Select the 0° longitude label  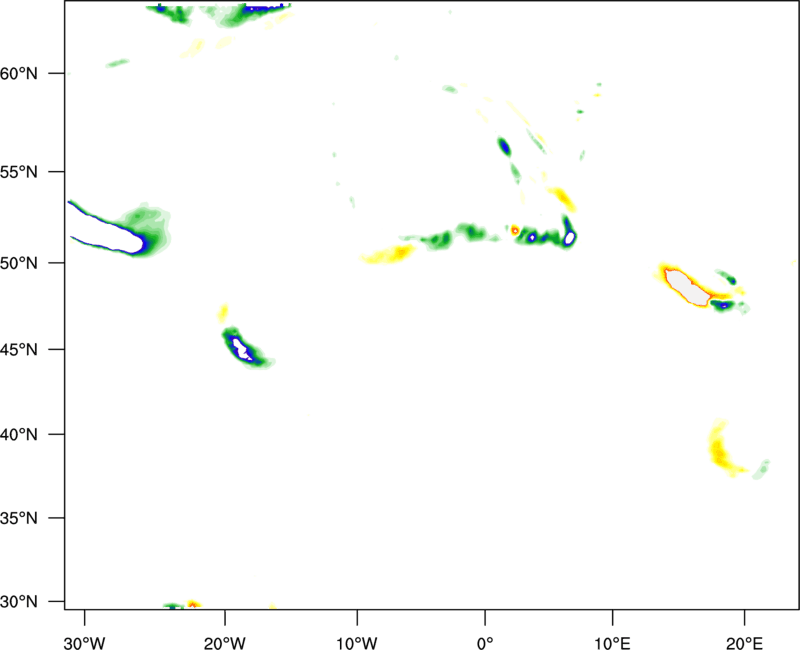(485, 643)
